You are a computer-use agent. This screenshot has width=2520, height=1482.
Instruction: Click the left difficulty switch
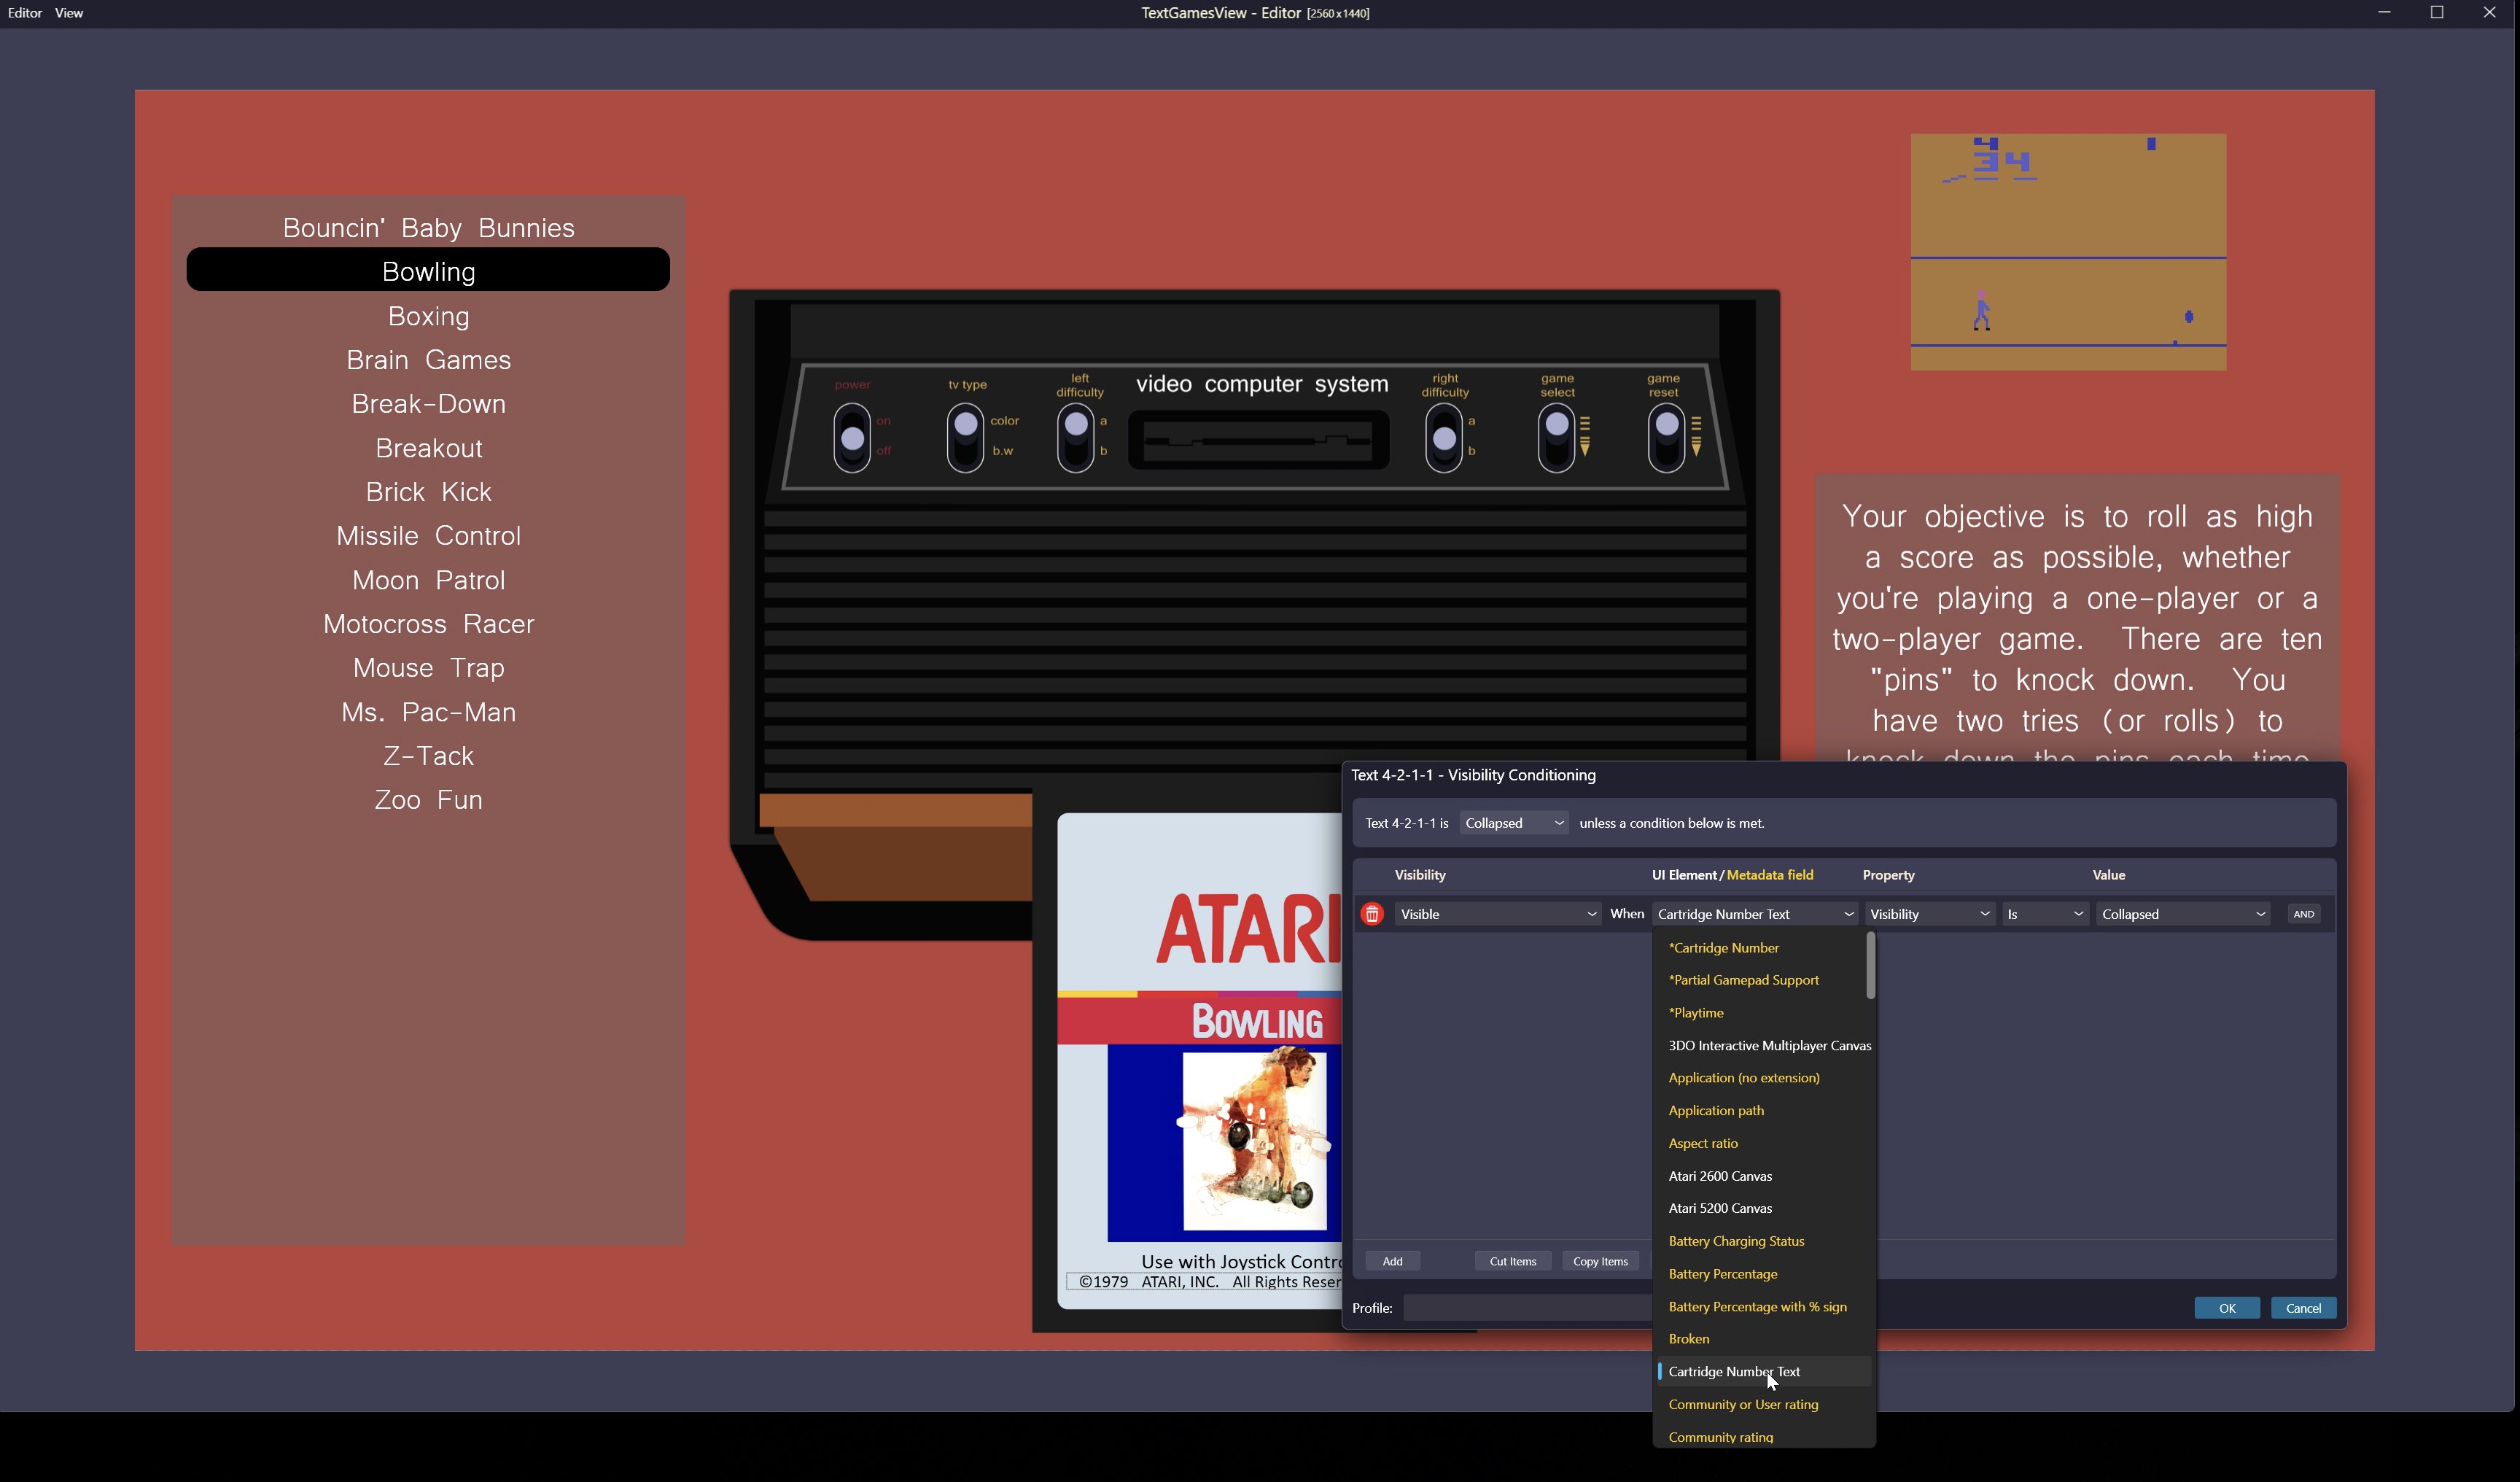1076,437
